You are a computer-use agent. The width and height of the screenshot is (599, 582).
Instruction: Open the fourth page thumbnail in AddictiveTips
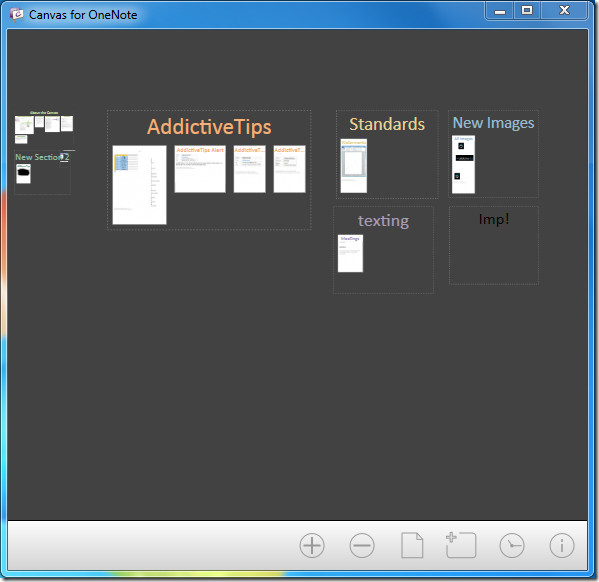point(290,169)
